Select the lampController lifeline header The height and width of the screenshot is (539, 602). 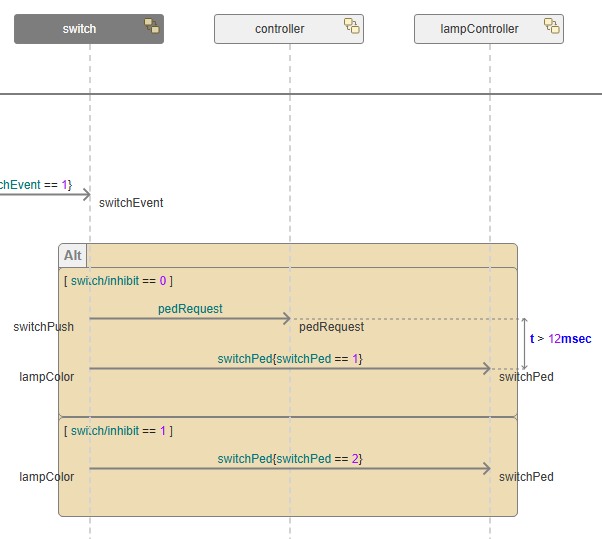pos(489,29)
